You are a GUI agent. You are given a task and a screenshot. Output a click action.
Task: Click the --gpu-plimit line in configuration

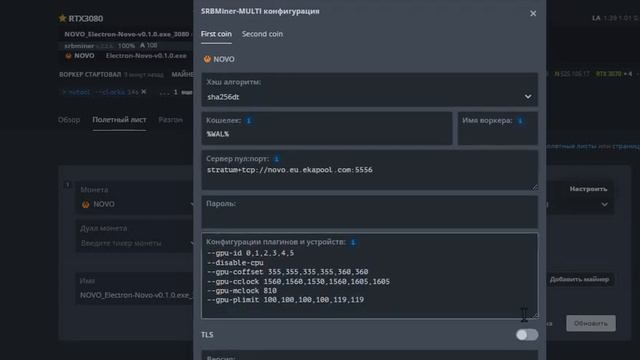click(x=285, y=300)
